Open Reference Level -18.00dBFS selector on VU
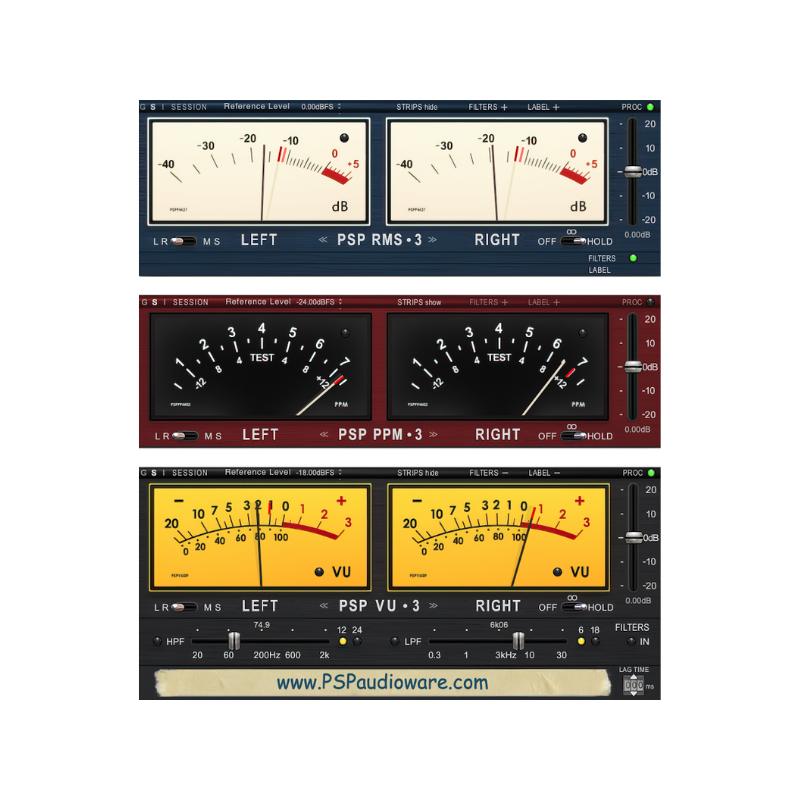This screenshot has height=800, width=800. click(x=319, y=472)
